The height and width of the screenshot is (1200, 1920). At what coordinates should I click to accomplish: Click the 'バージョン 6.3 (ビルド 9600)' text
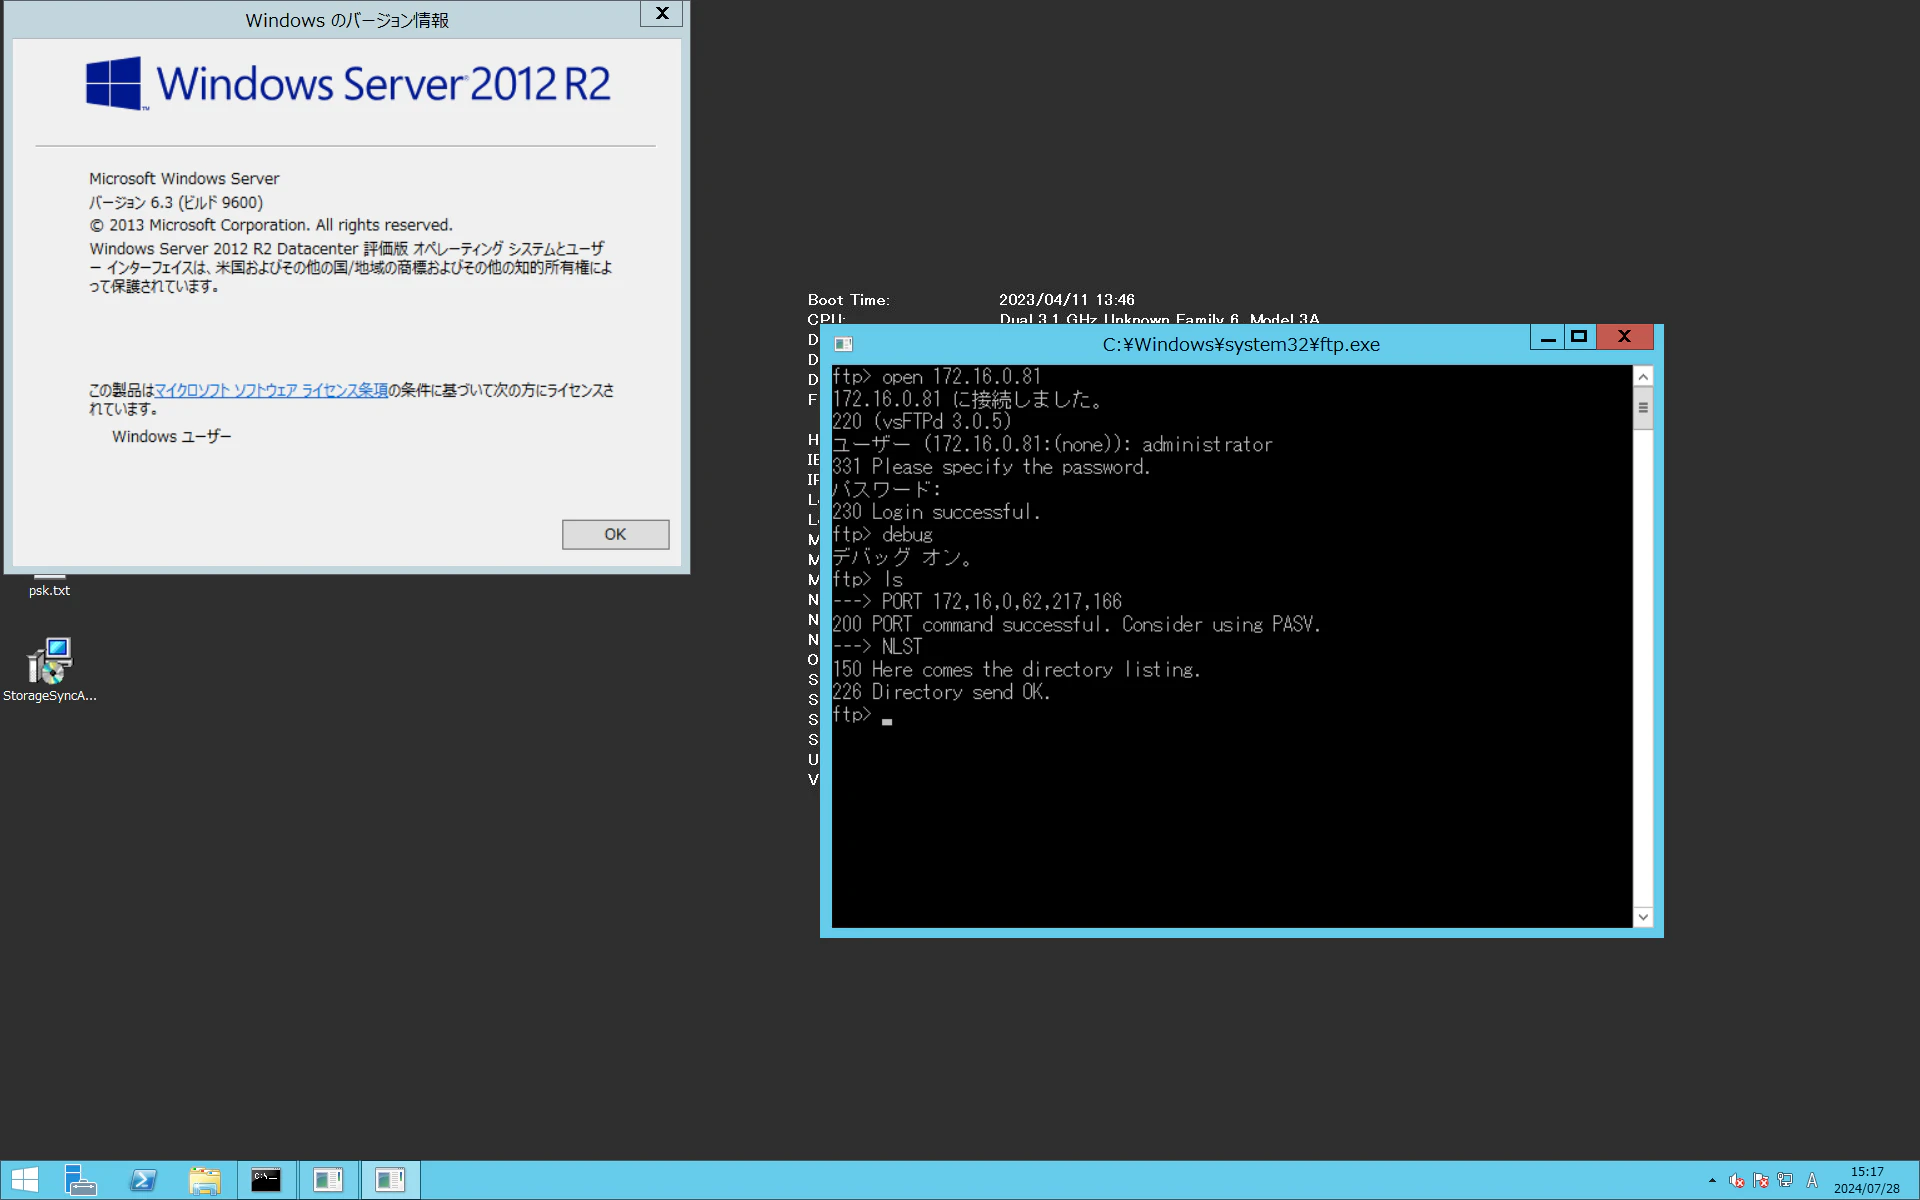pos(176,202)
